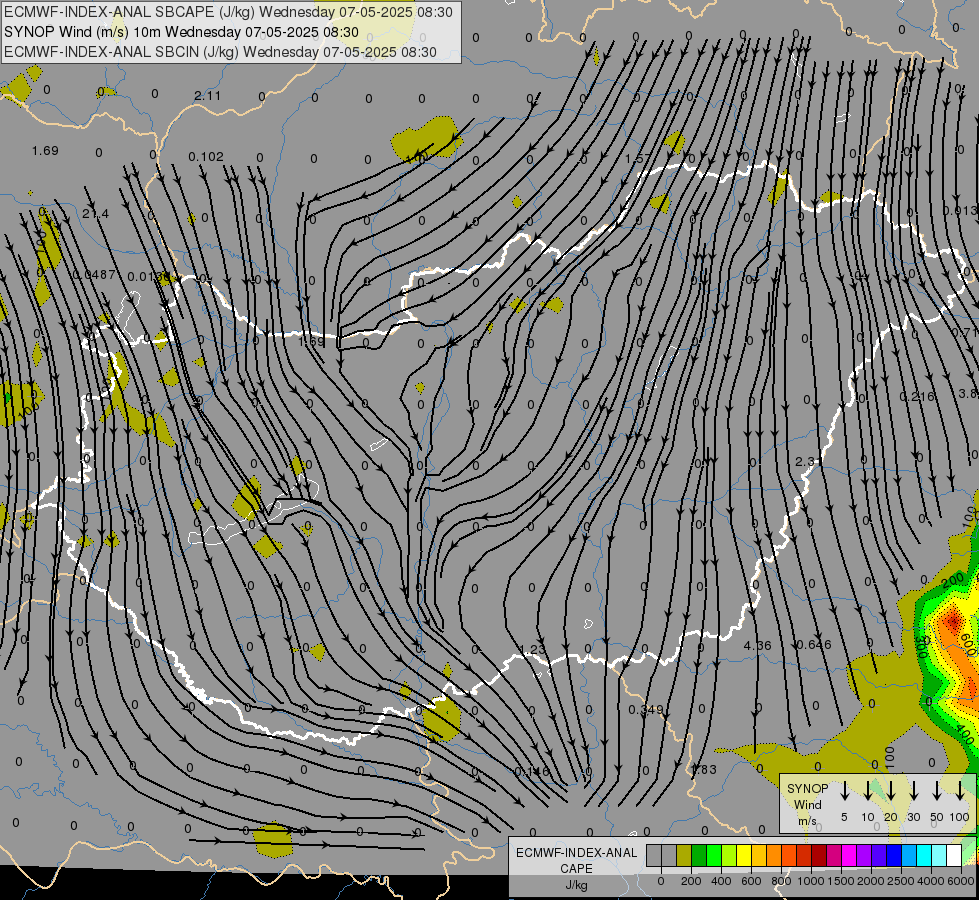The height and width of the screenshot is (900, 979).
Task: Click the 1500 tick label on CAPE scale
Action: click(841, 881)
